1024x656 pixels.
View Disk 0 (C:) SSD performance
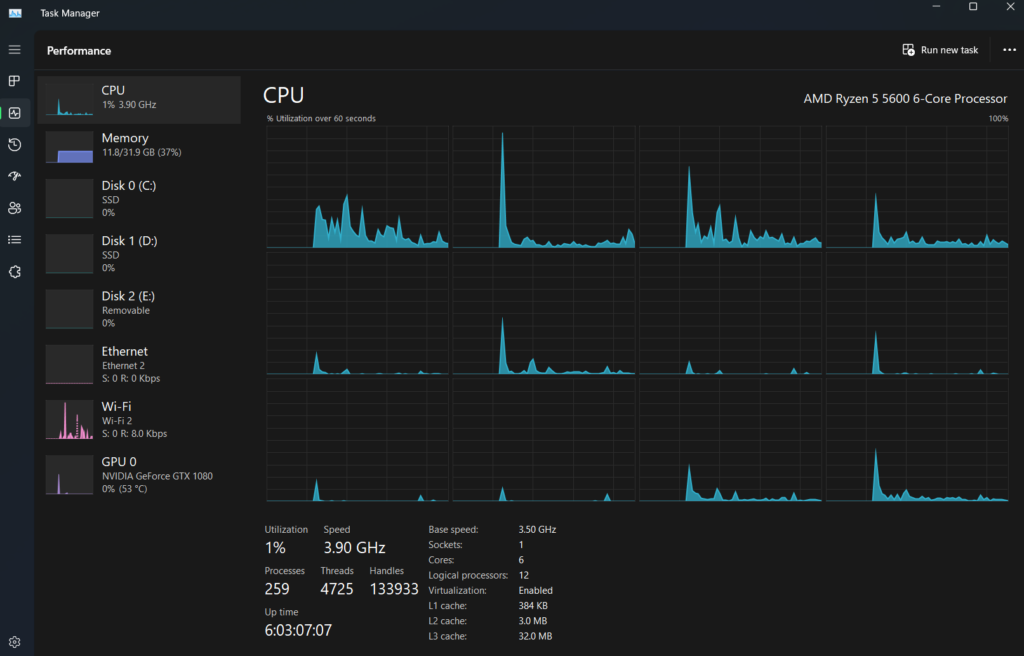click(x=139, y=199)
